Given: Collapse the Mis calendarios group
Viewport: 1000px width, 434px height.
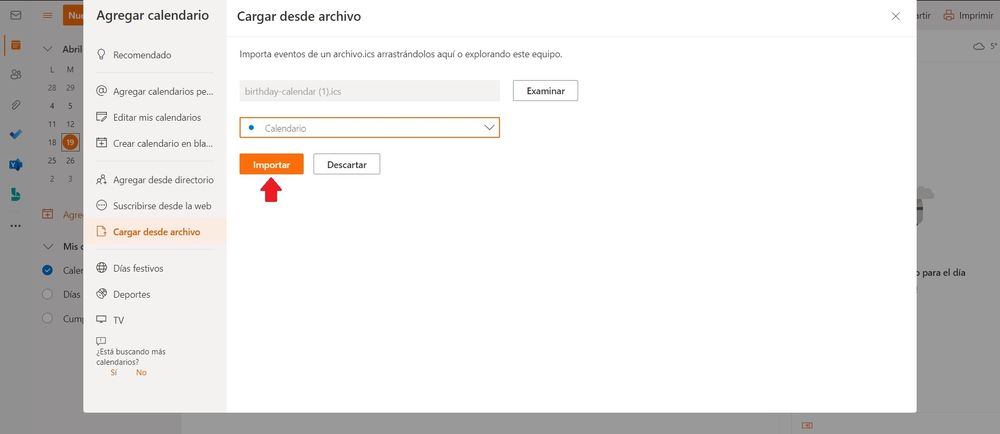Looking at the screenshot, I should [48, 246].
